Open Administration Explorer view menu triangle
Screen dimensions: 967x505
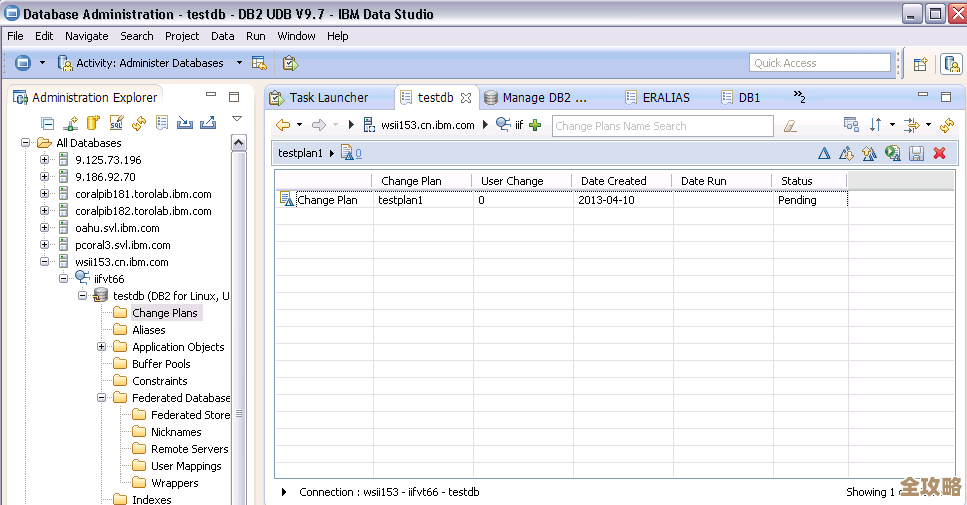(237, 118)
